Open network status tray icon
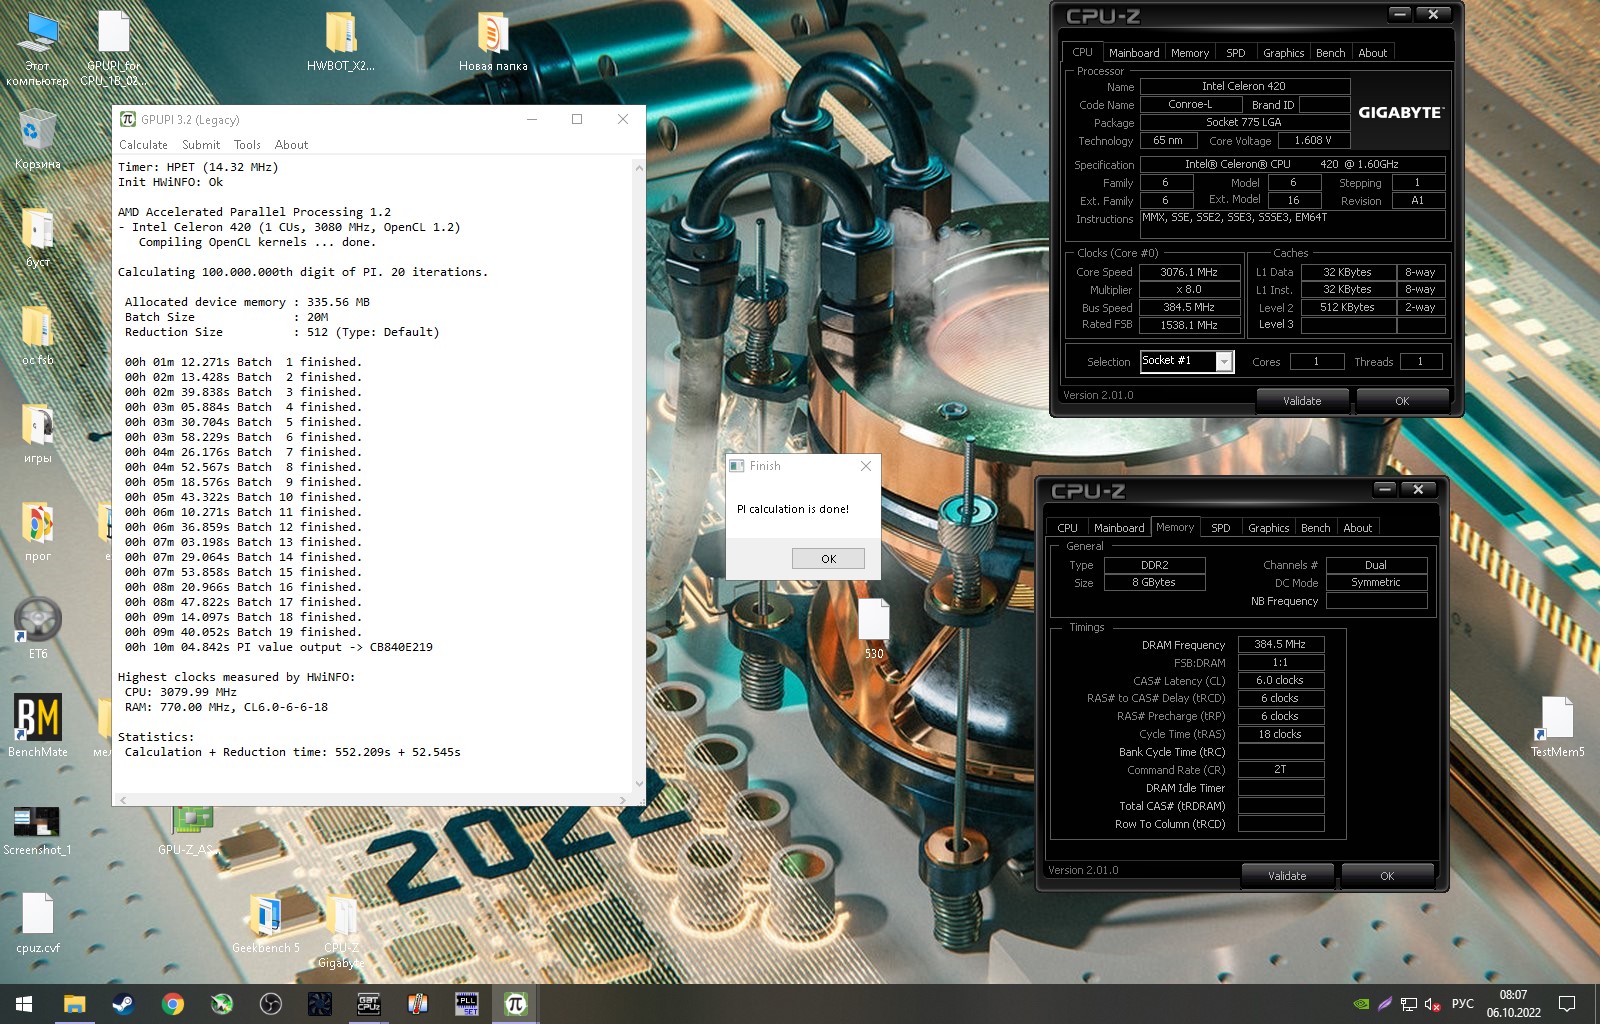 pyautogui.click(x=1409, y=1004)
